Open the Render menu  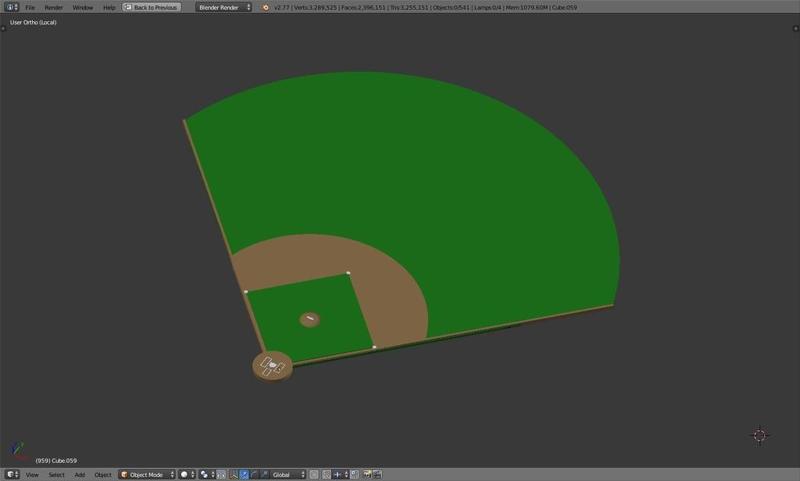(54, 8)
